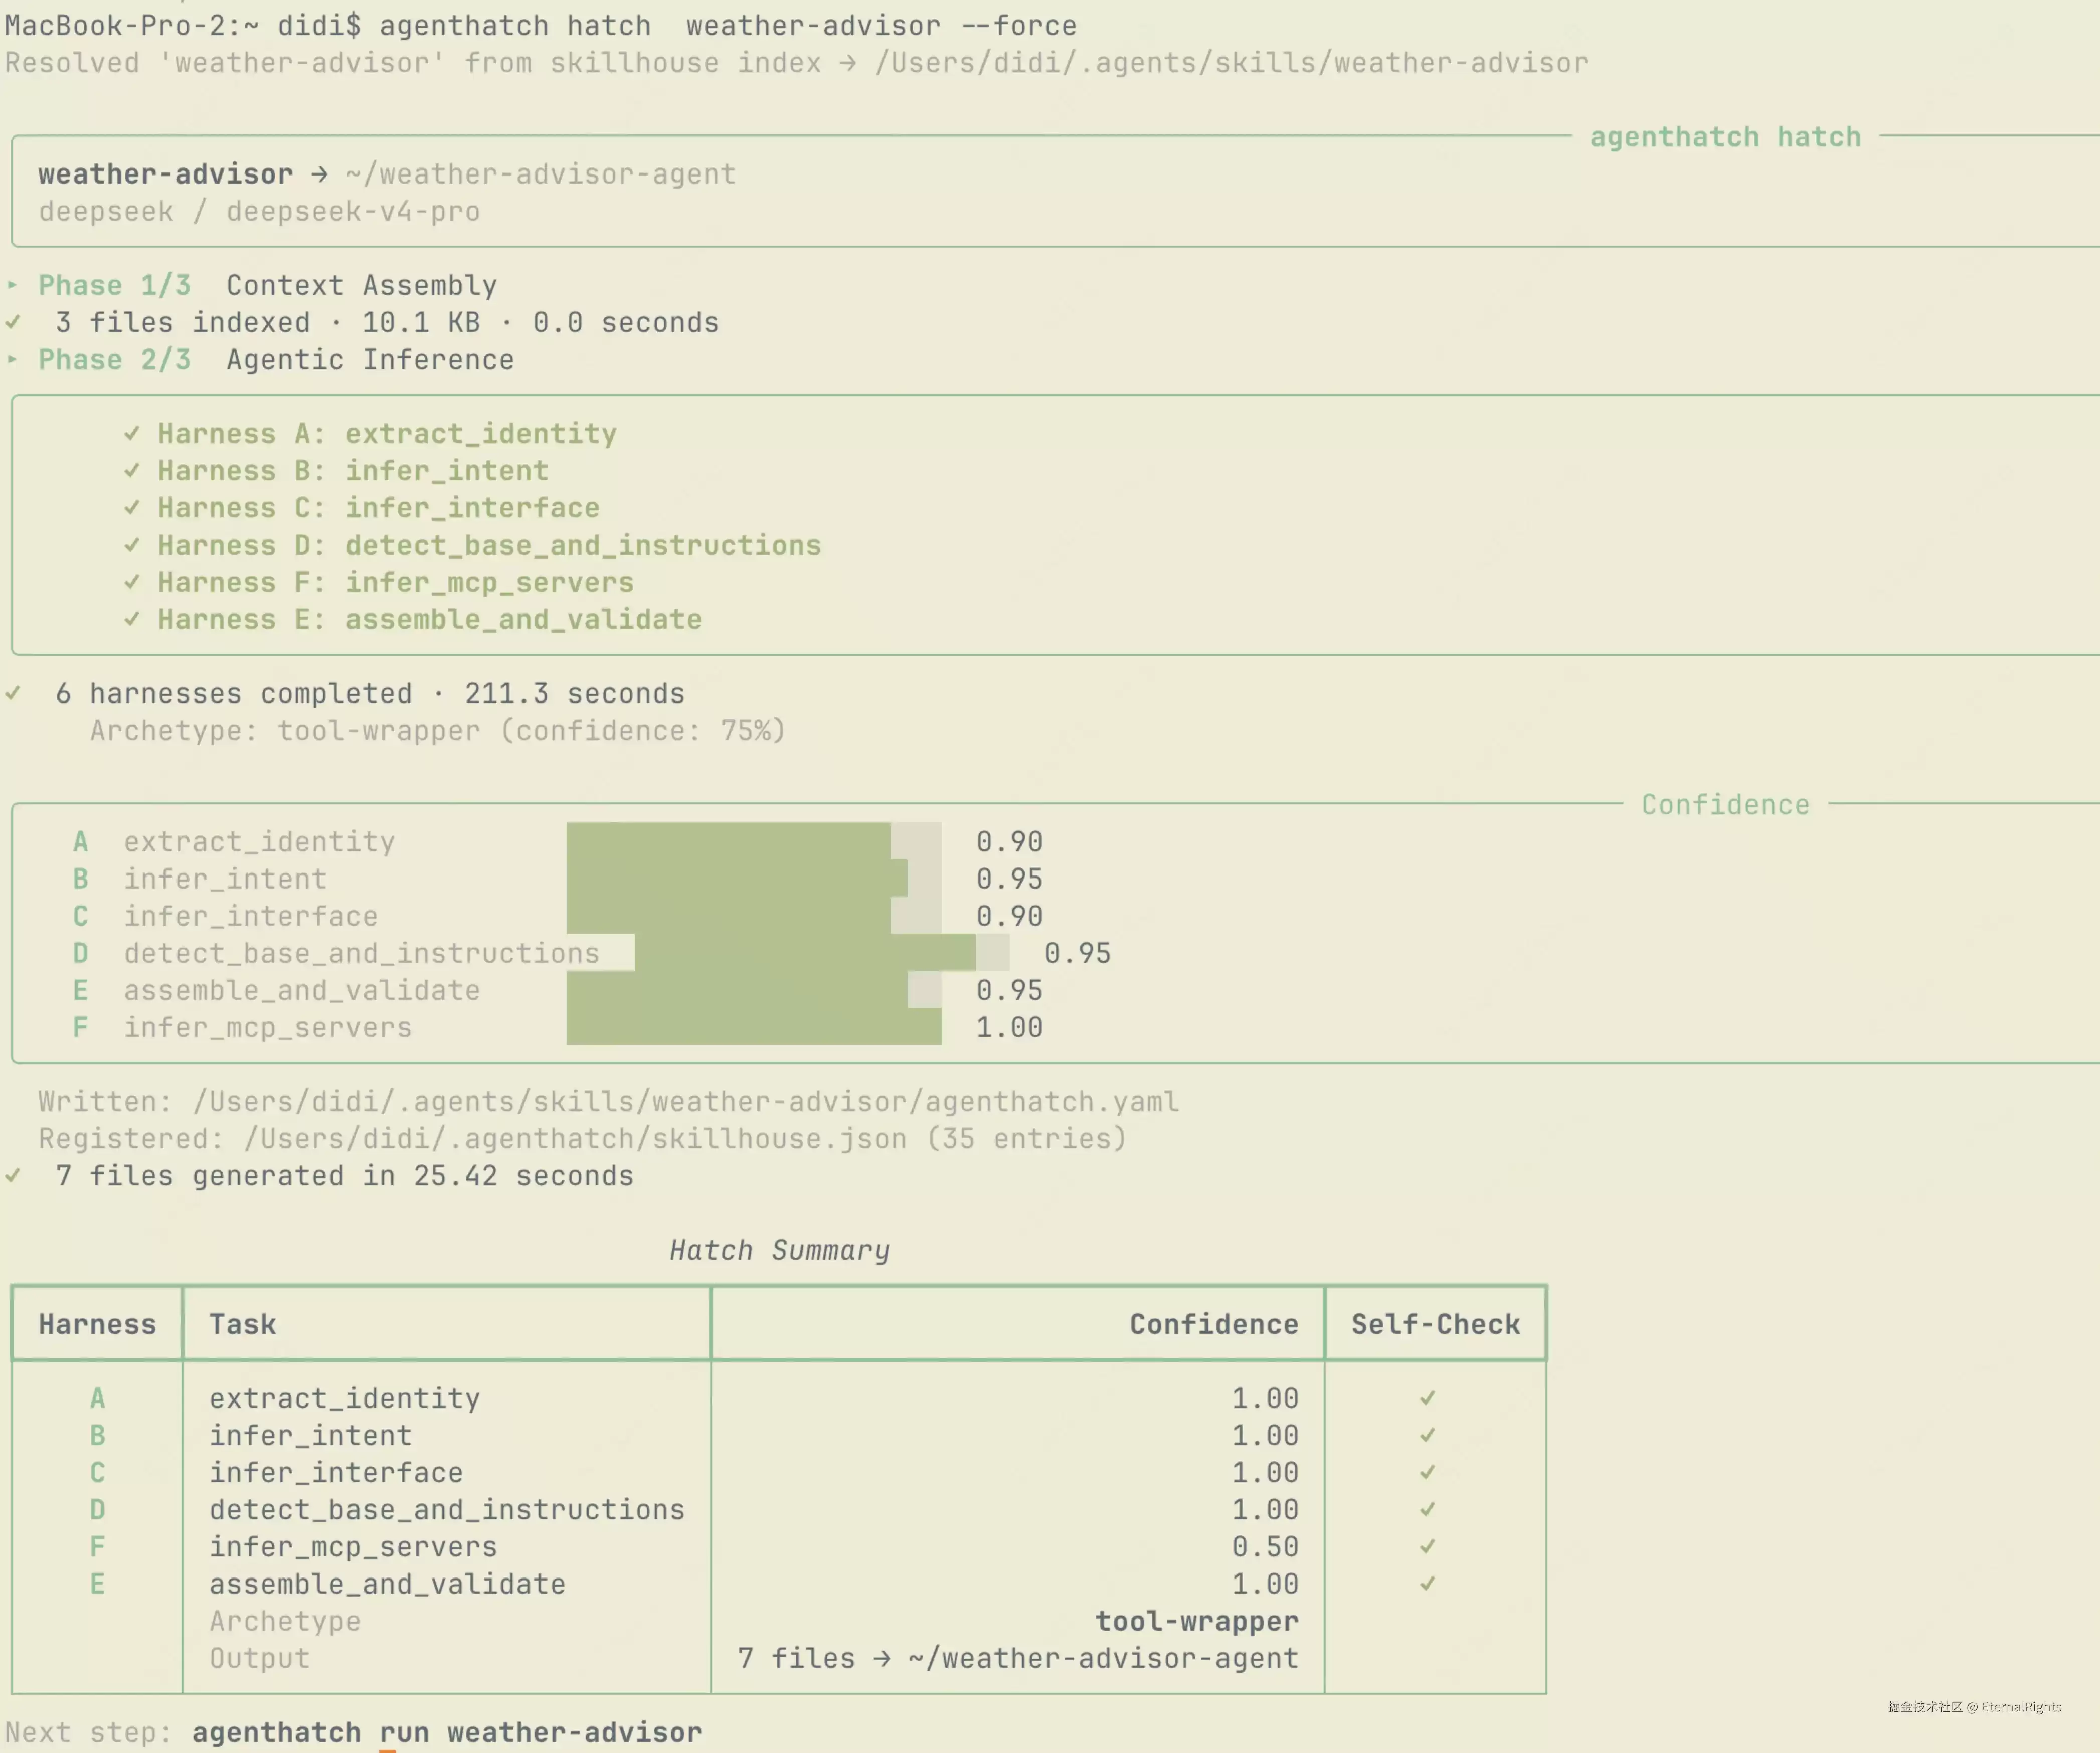Image resolution: width=2100 pixels, height=1753 pixels.
Task: Click checkmark beside Harness E: assemble_and_validate
Action: [132, 619]
